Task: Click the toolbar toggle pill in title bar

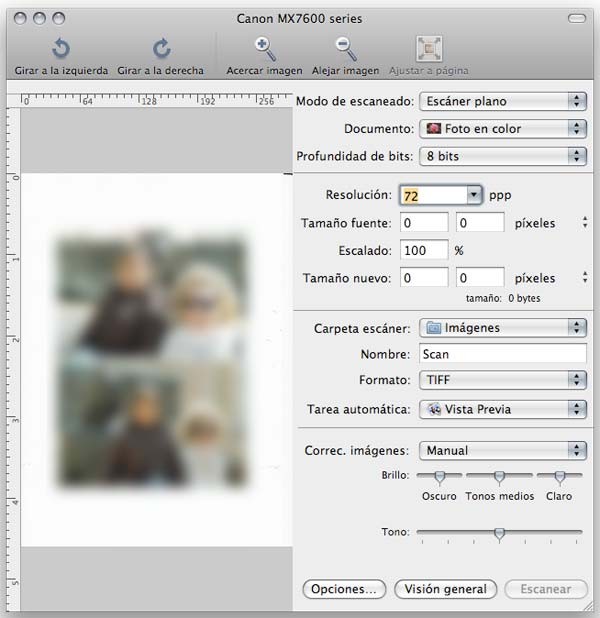Action: pos(577,18)
